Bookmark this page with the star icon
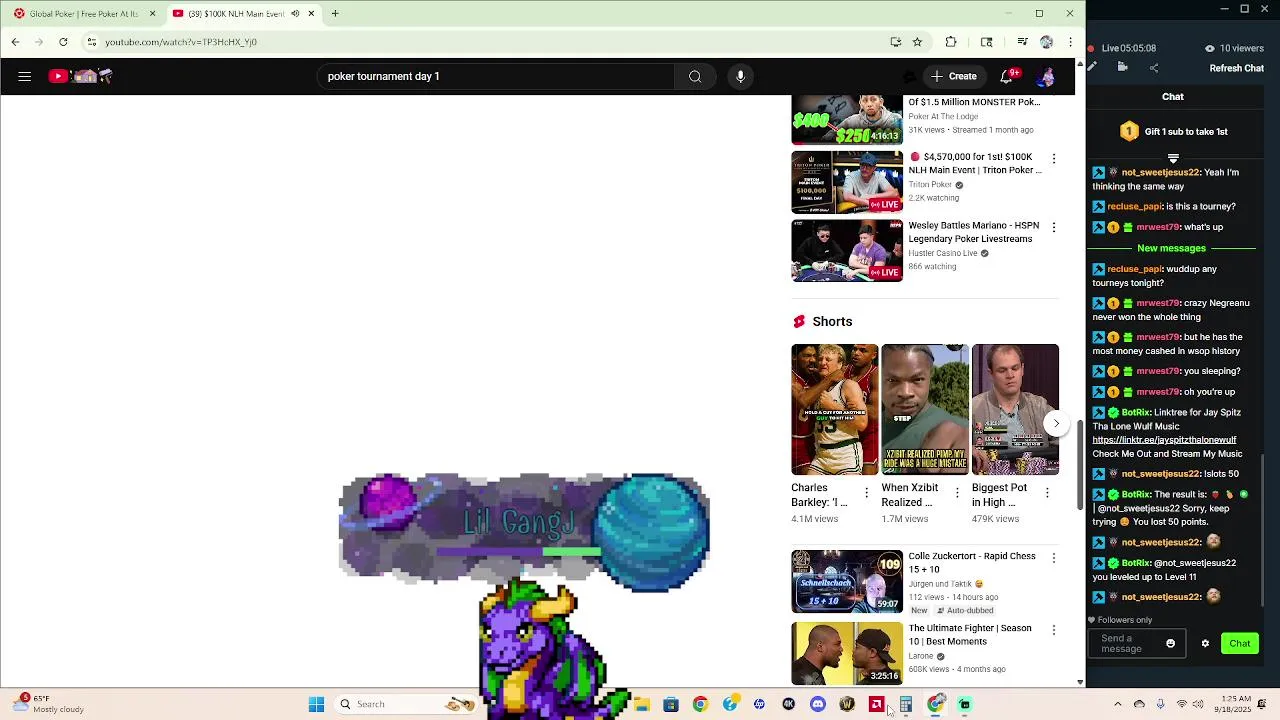Image resolution: width=1280 pixels, height=720 pixels. (x=917, y=42)
